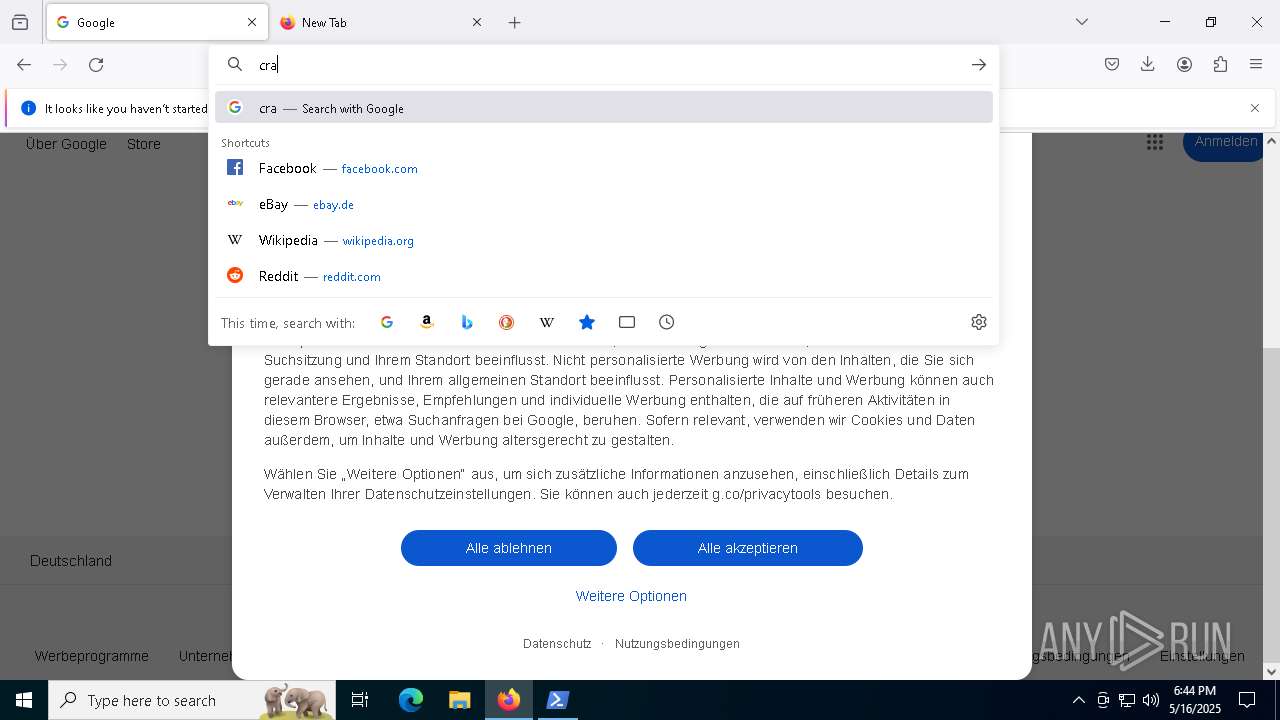
Task: Open the Downloads toolbar icon
Action: pos(1148,65)
